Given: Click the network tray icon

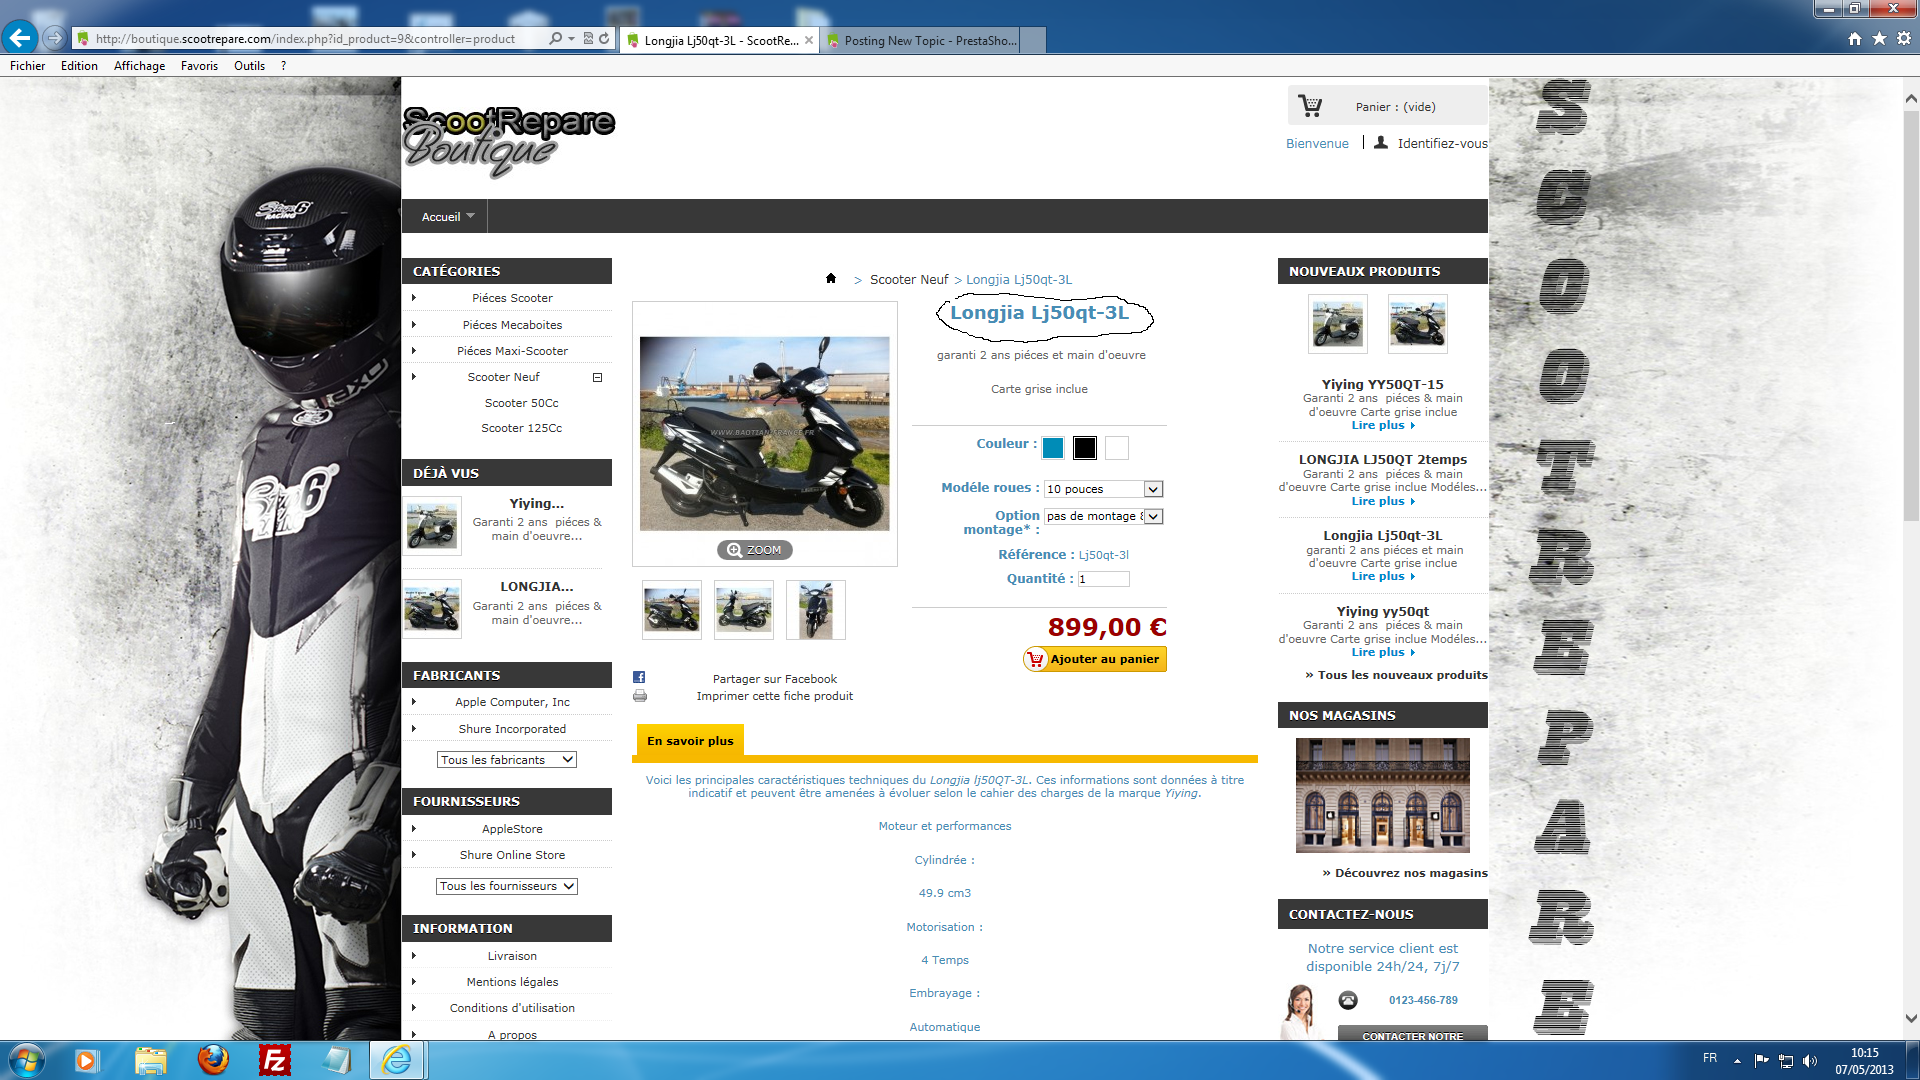Looking at the screenshot, I should tap(1786, 1061).
